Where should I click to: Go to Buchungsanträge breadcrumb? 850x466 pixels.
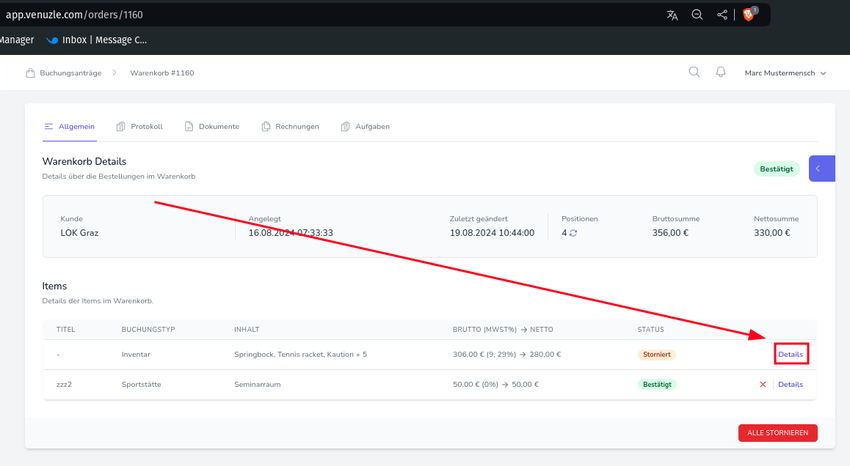[x=63, y=73]
